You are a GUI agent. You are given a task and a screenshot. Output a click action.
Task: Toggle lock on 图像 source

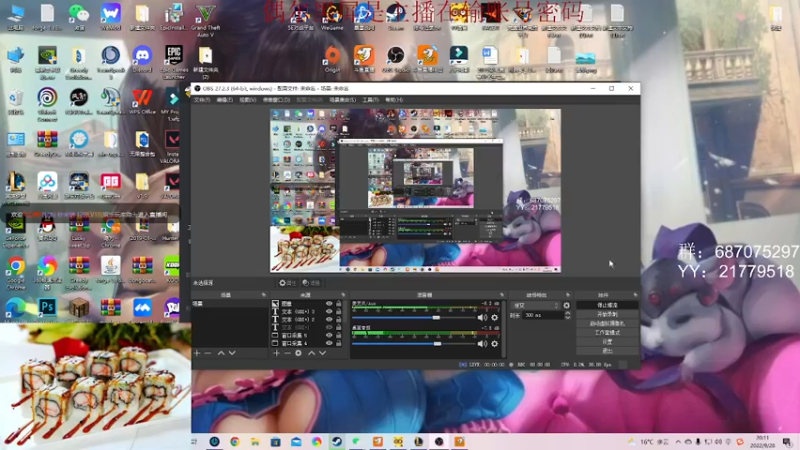pos(338,304)
